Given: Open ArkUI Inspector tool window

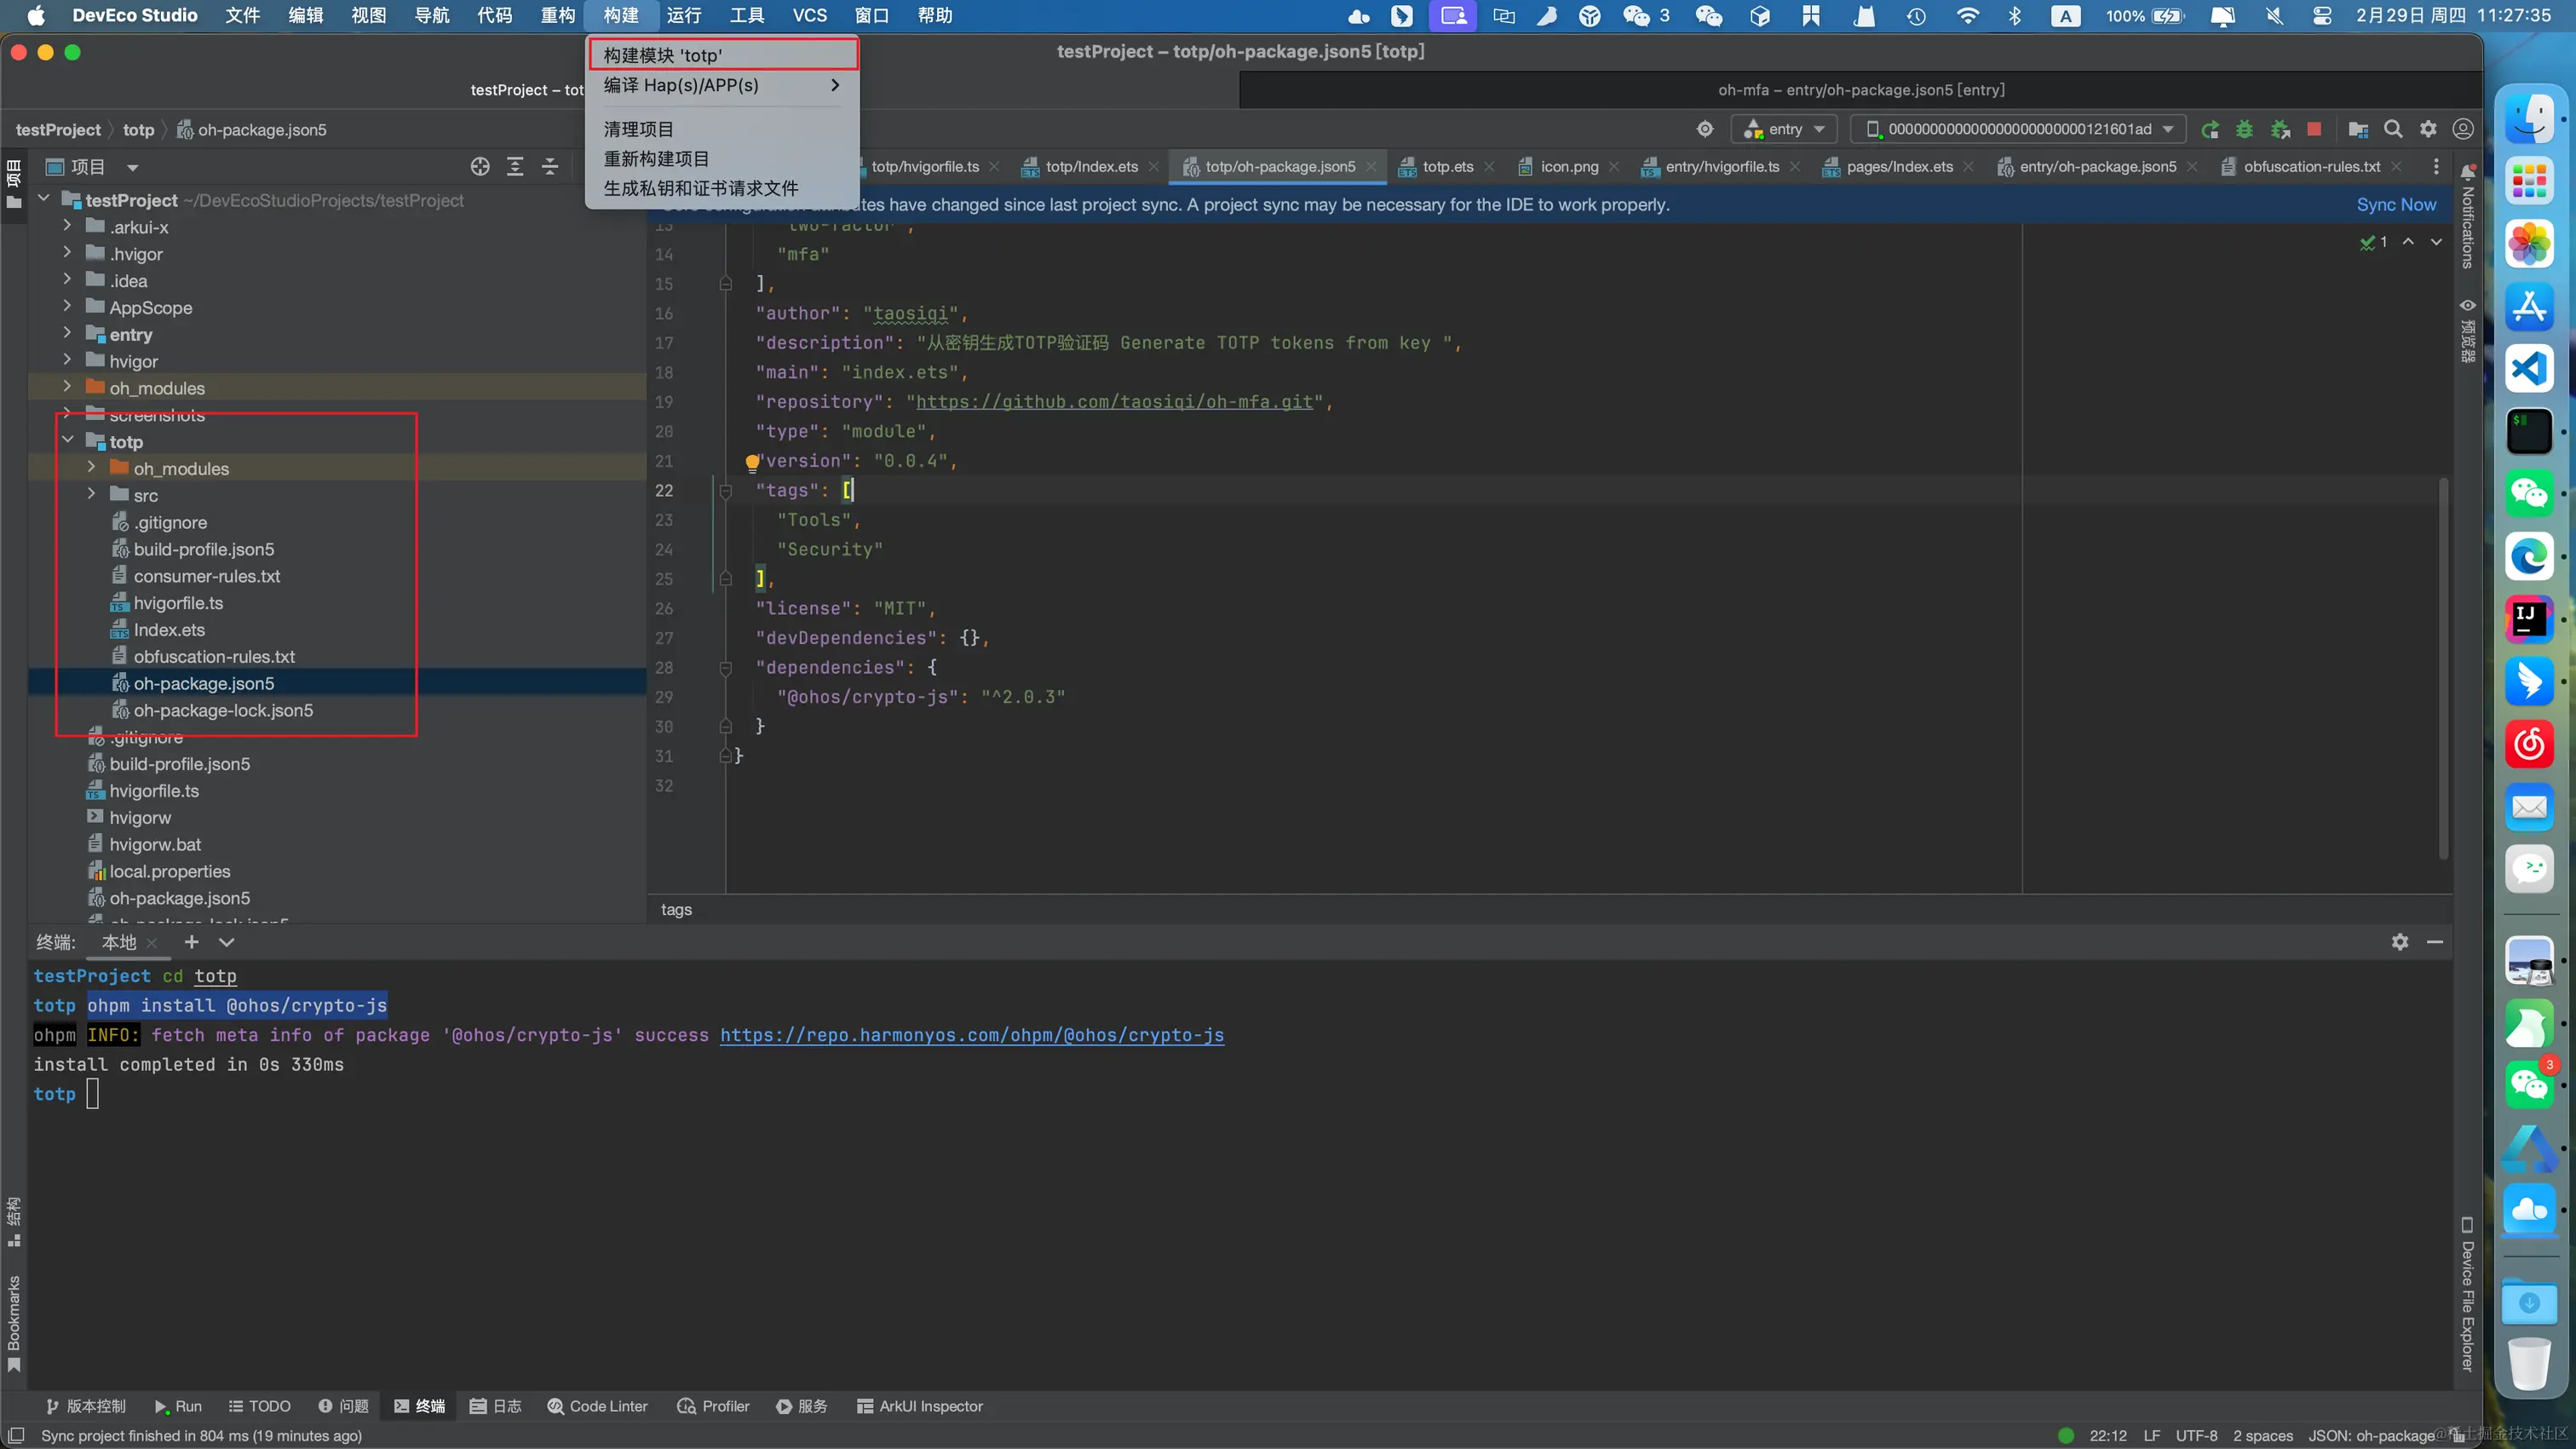Looking at the screenshot, I should click(920, 1406).
